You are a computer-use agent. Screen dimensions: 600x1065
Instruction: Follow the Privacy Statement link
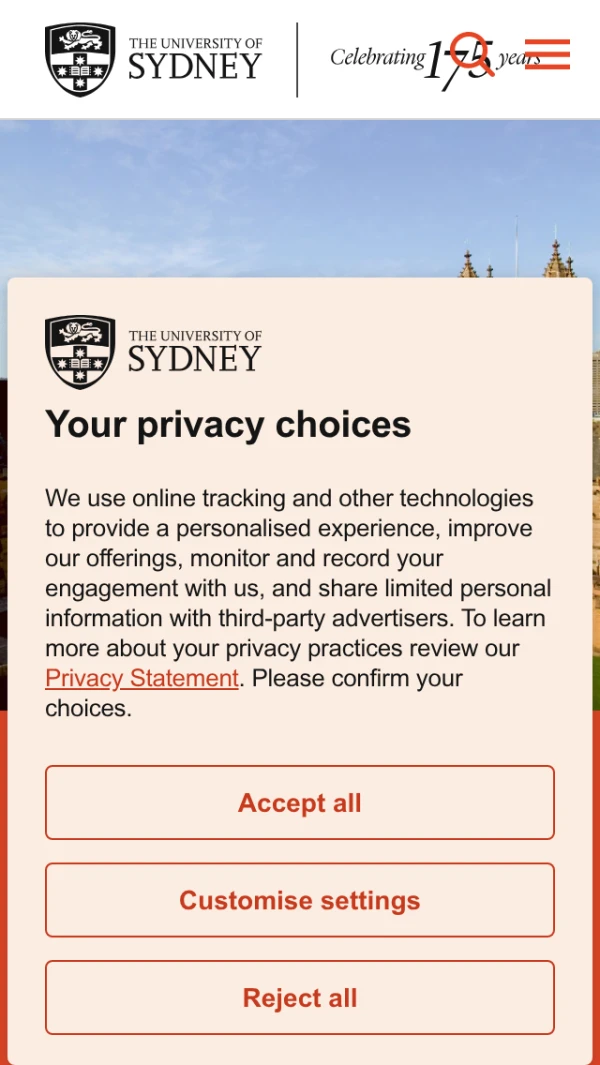pos(142,678)
